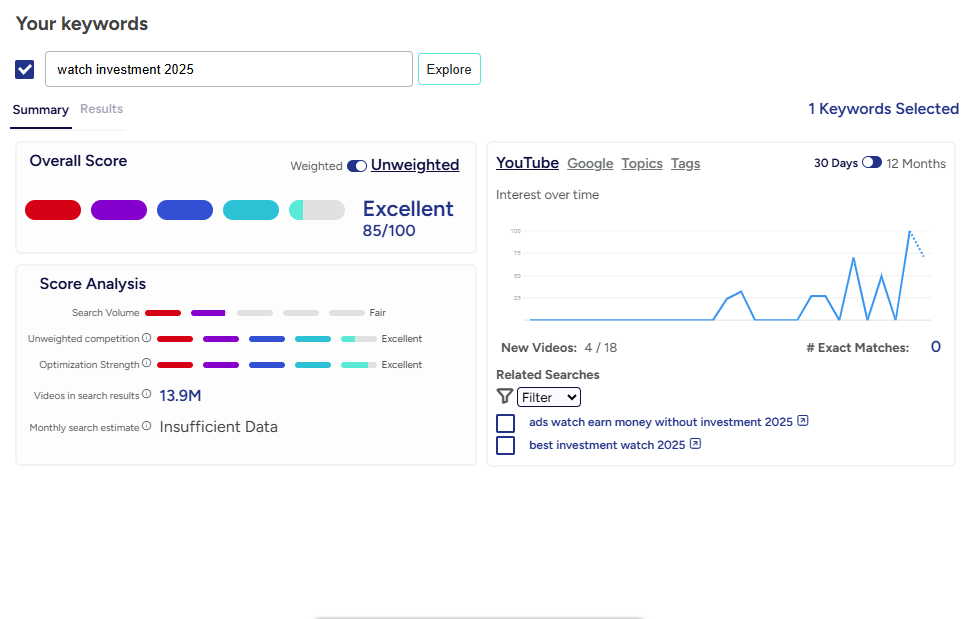Click info icon next to Unweighted competition
The height and width of the screenshot is (619, 965).
147,338
